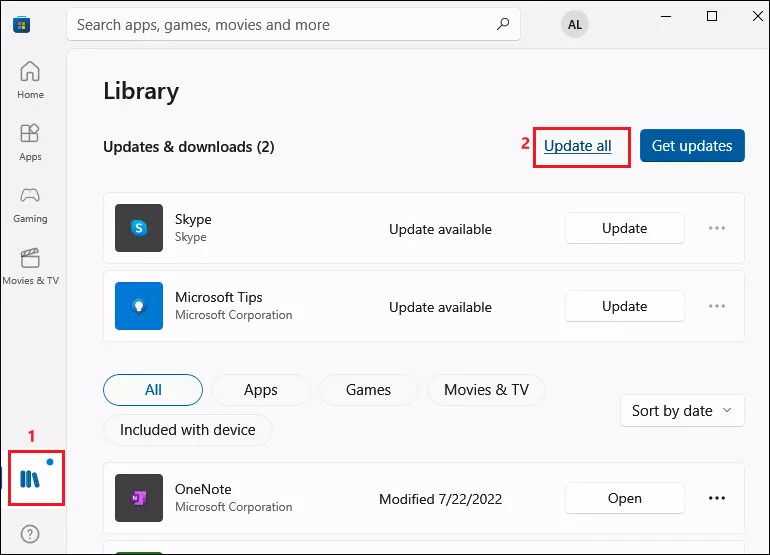Image resolution: width=770 pixels, height=555 pixels.
Task: Click Modified 7/22/2022 text
Action: click(440, 499)
